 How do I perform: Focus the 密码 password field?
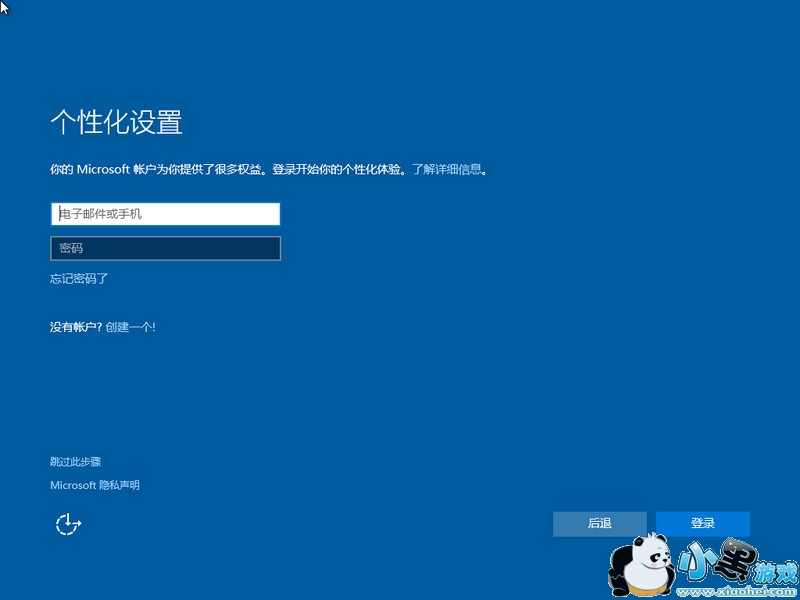[165, 248]
